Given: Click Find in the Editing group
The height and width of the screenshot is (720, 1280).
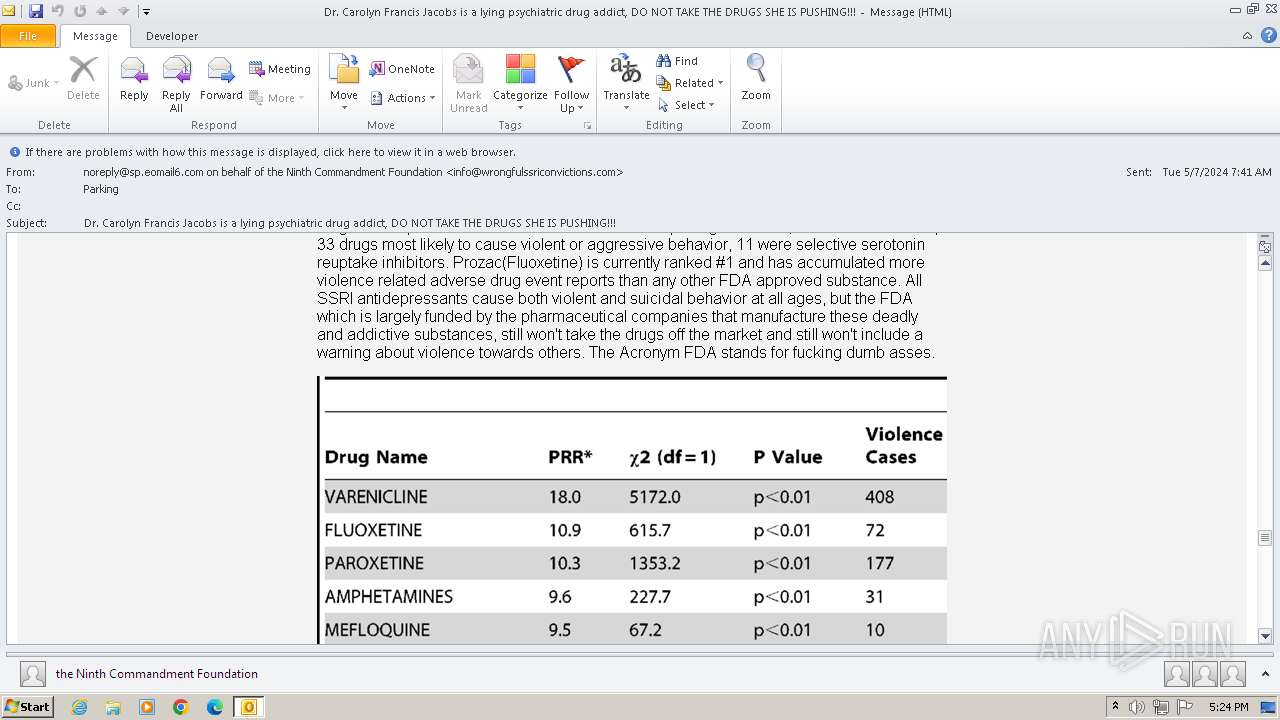Looking at the screenshot, I should (x=677, y=61).
